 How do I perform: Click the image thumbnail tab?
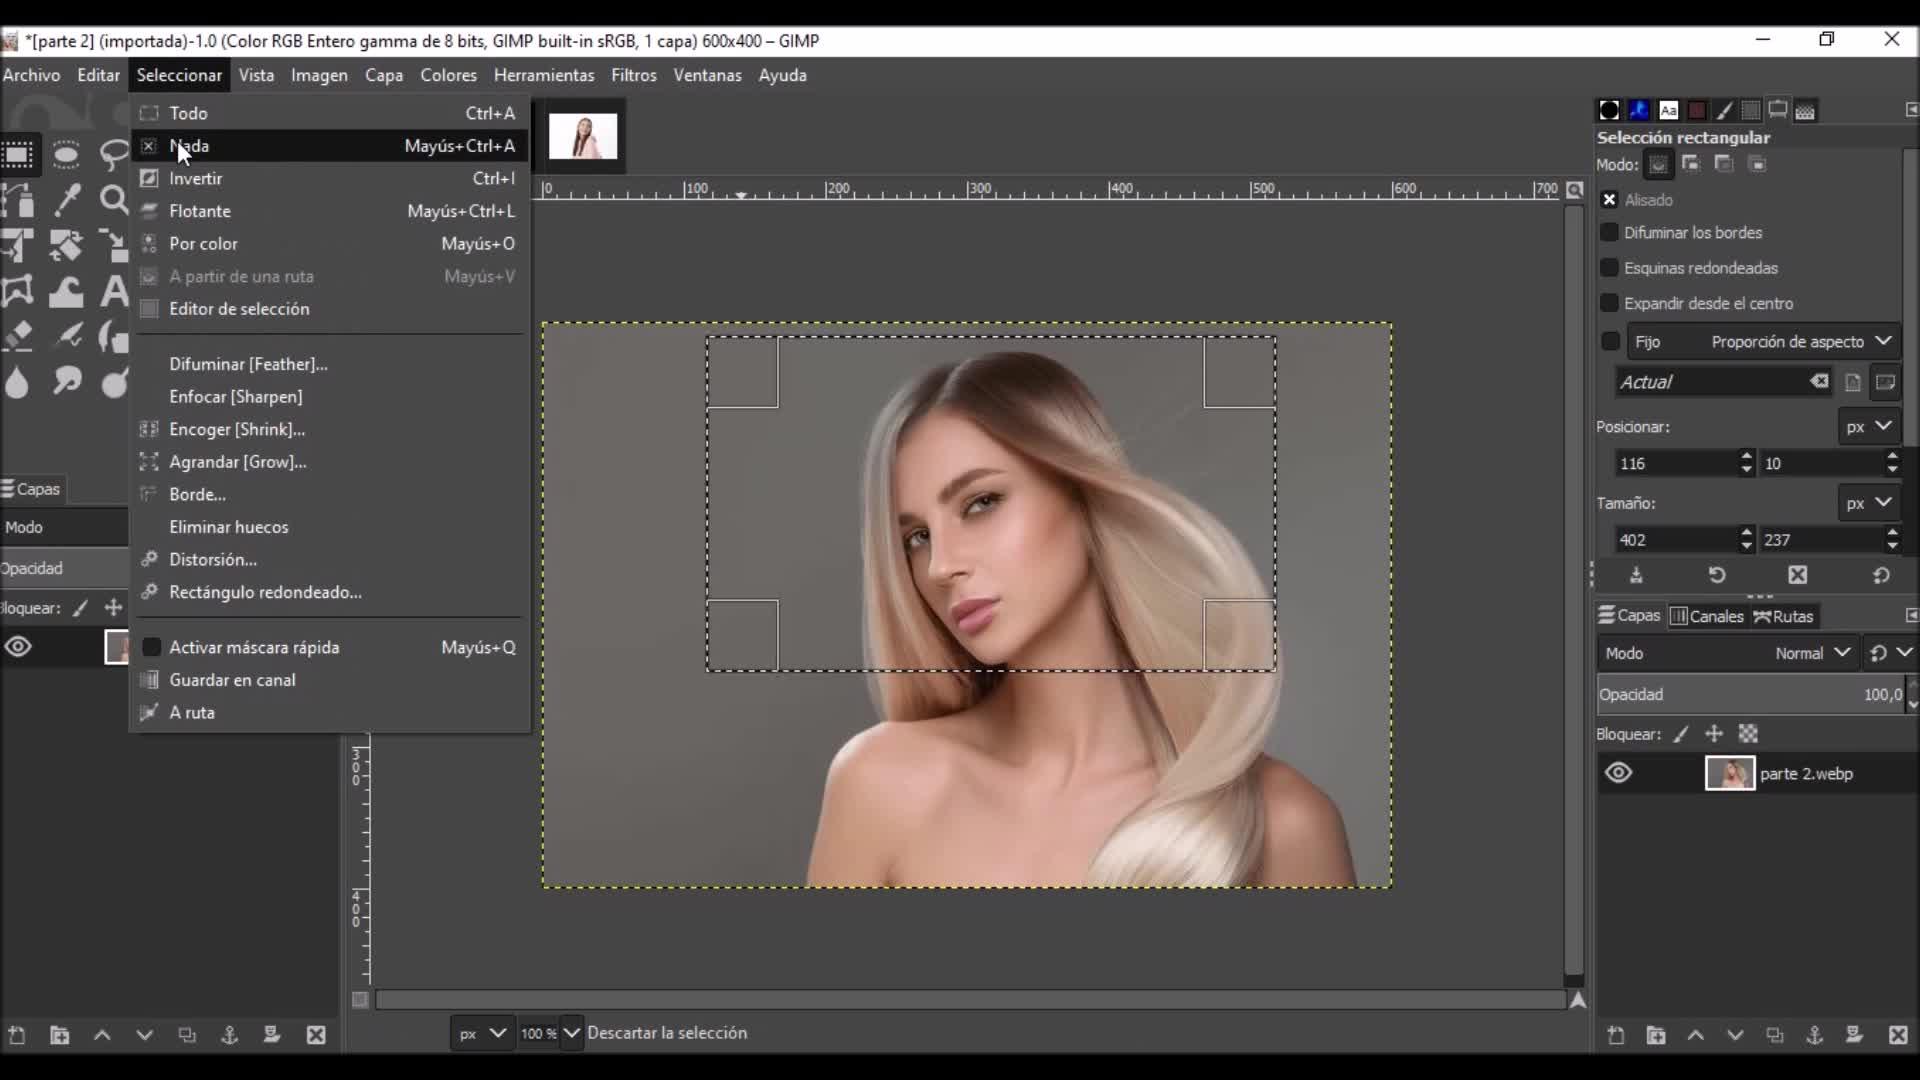(583, 136)
